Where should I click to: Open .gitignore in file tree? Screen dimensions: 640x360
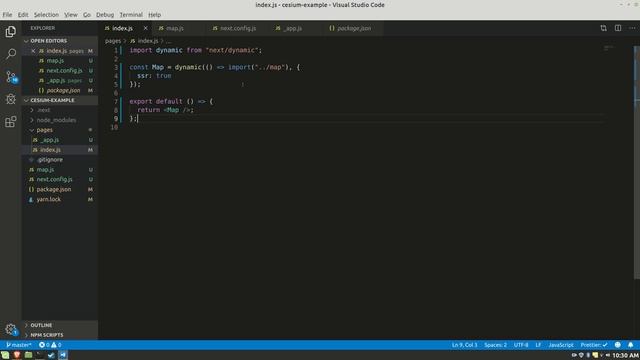pyautogui.click(x=60, y=160)
